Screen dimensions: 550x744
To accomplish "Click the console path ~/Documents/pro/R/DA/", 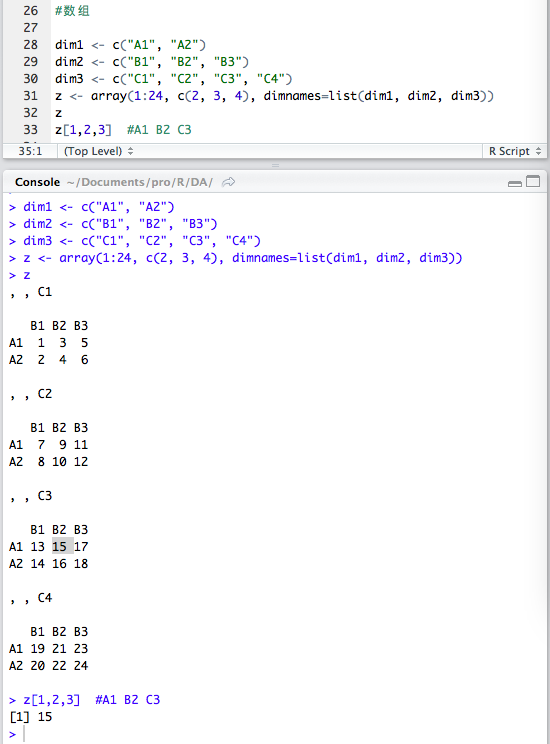I will 140,182.
